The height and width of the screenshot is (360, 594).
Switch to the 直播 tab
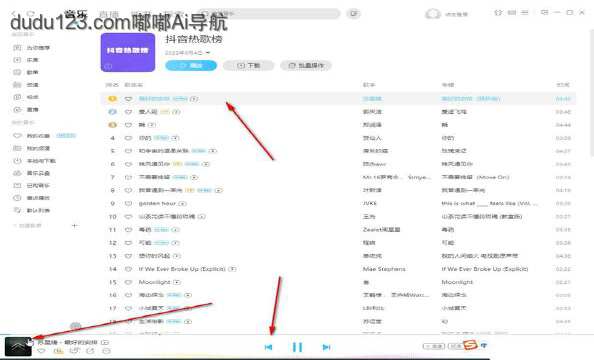tap(109, 15)
